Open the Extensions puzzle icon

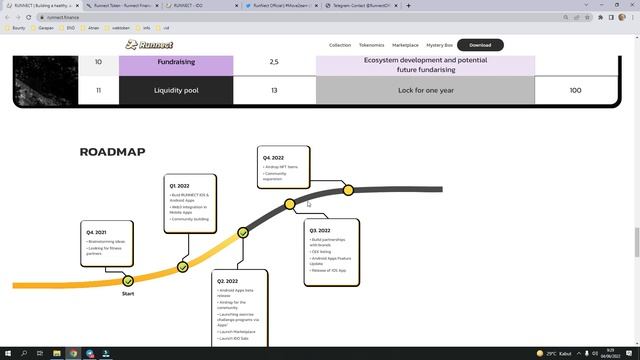(600, 18)
